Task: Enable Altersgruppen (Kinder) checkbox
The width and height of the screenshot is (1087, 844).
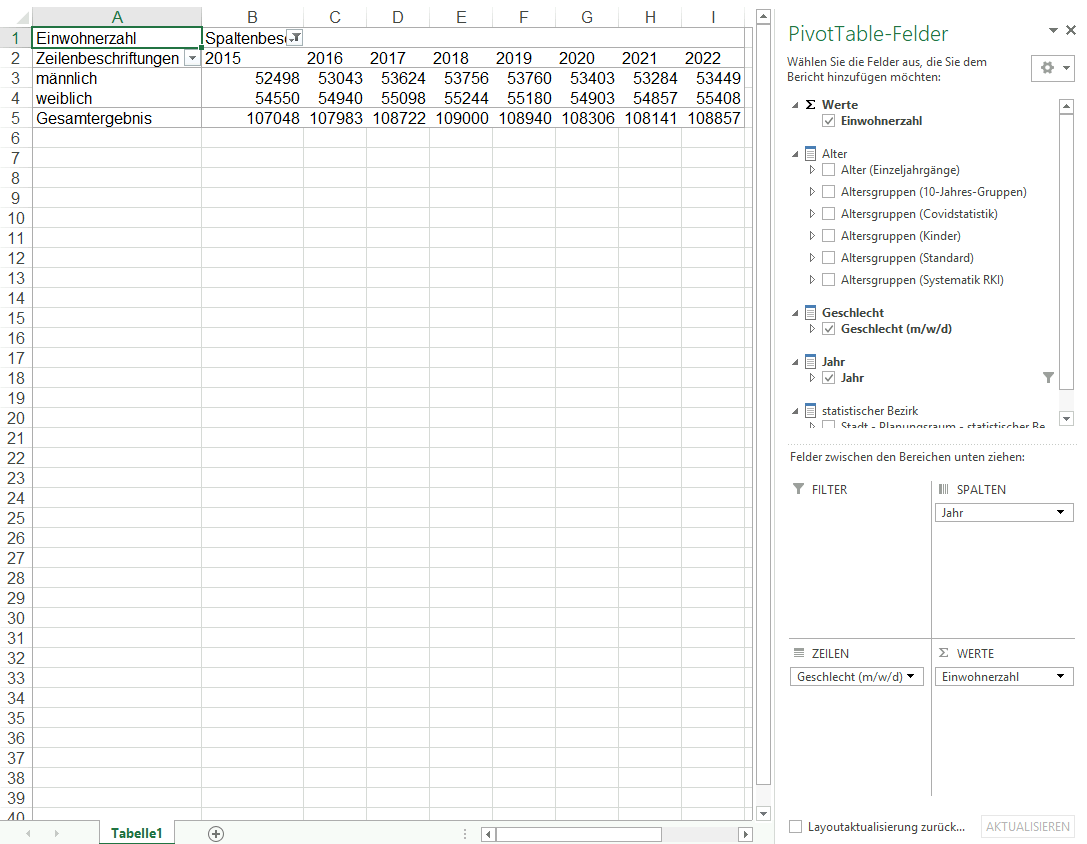Action: click(x=828, y=236)
